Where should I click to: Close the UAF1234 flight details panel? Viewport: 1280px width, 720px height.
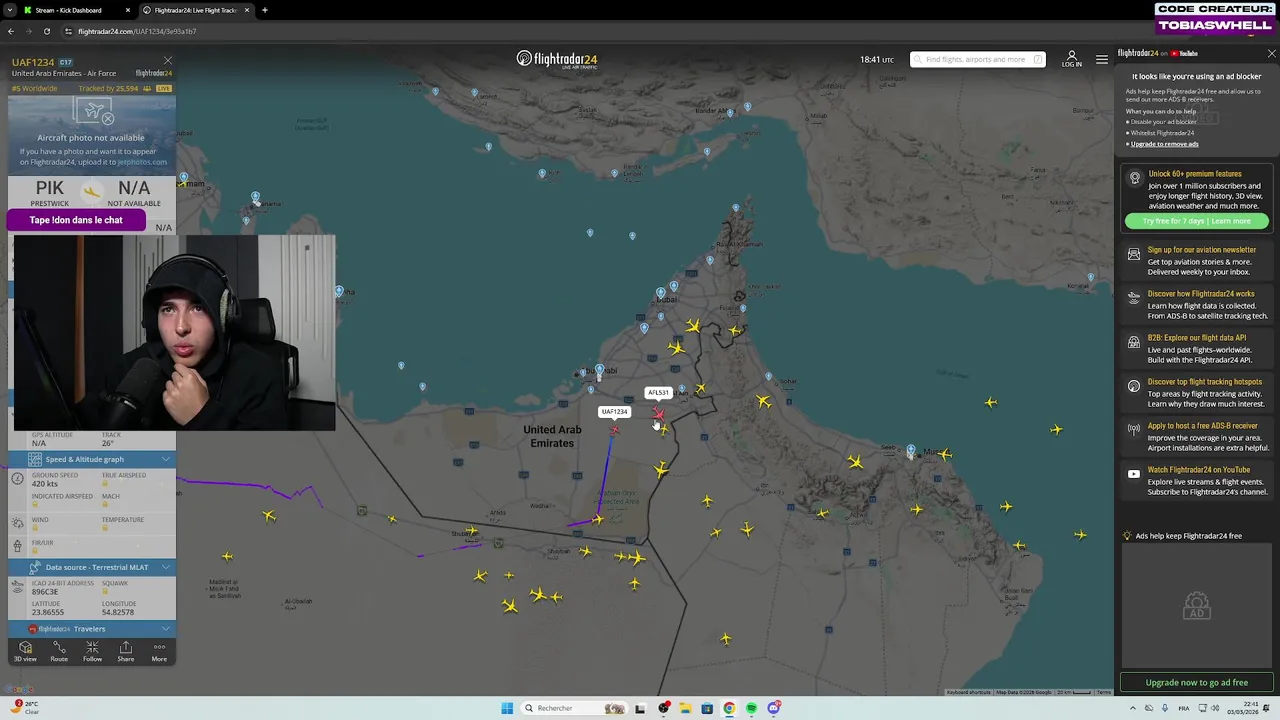point(168,61)
